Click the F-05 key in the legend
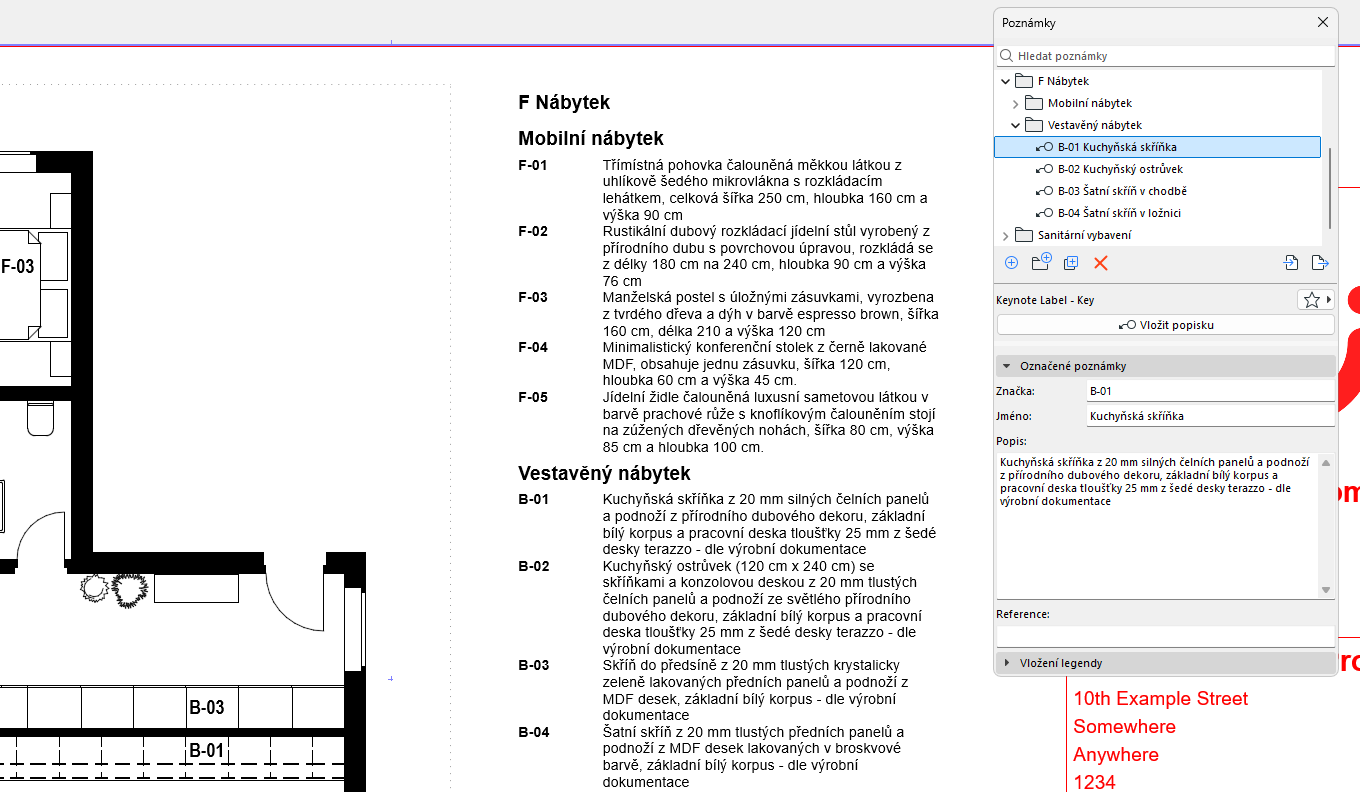Viewport: 1360px width, 792px height. 533,397
